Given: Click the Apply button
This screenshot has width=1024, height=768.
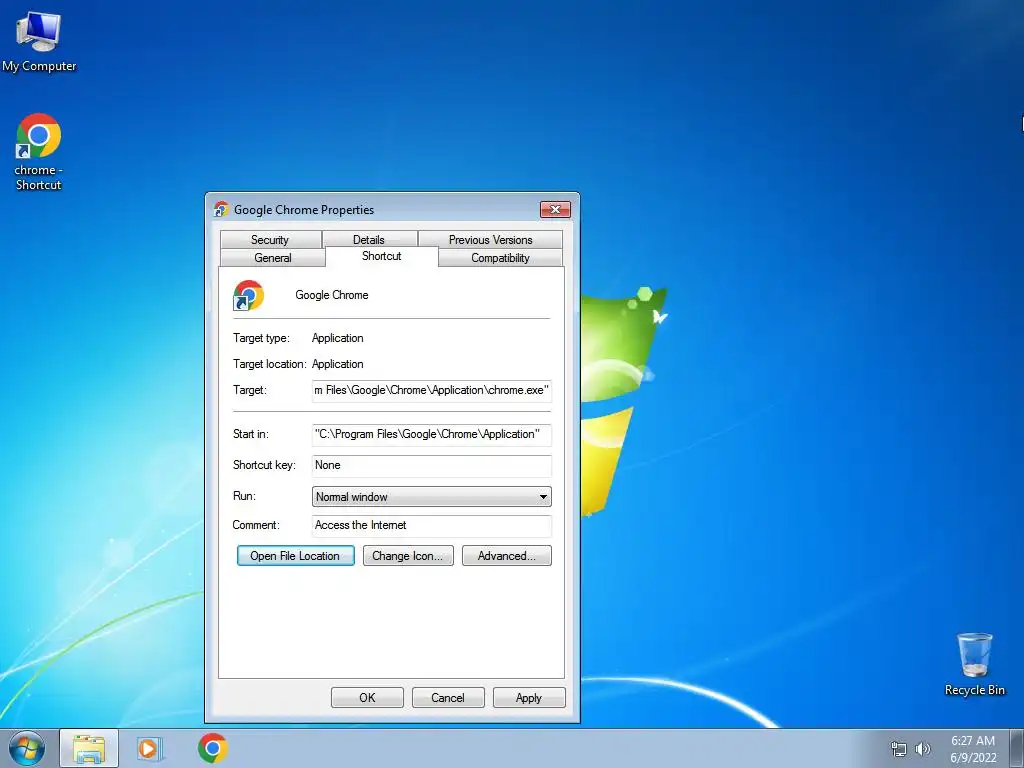Looking at the screenshot, I should coord(529,697).
